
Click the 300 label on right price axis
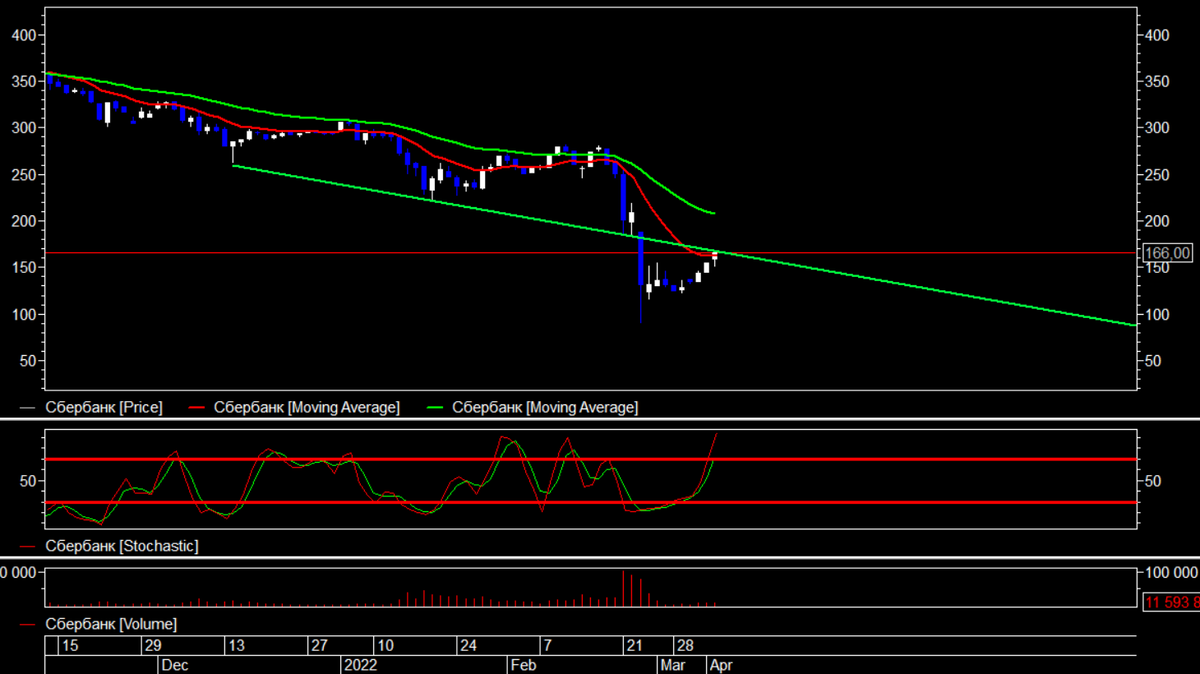1158,128
